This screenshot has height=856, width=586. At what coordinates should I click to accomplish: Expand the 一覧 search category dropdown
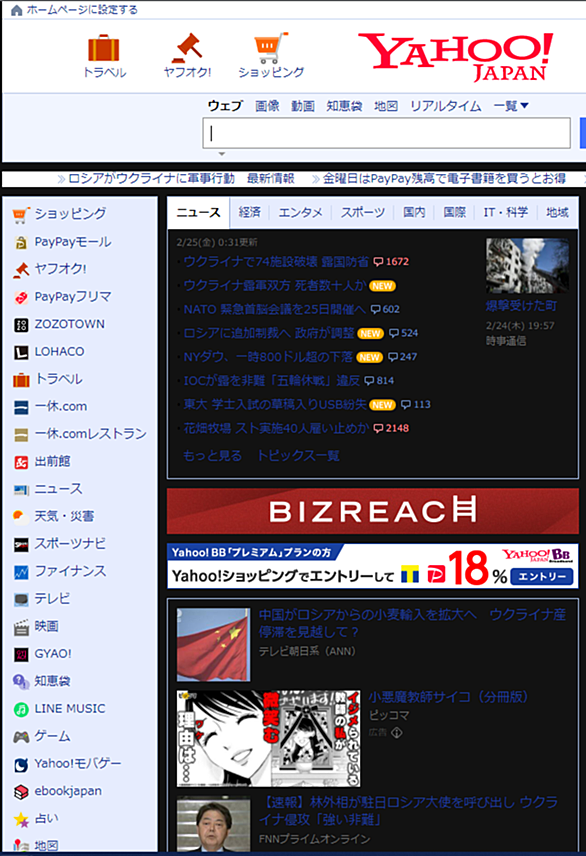tap(511, 106)
